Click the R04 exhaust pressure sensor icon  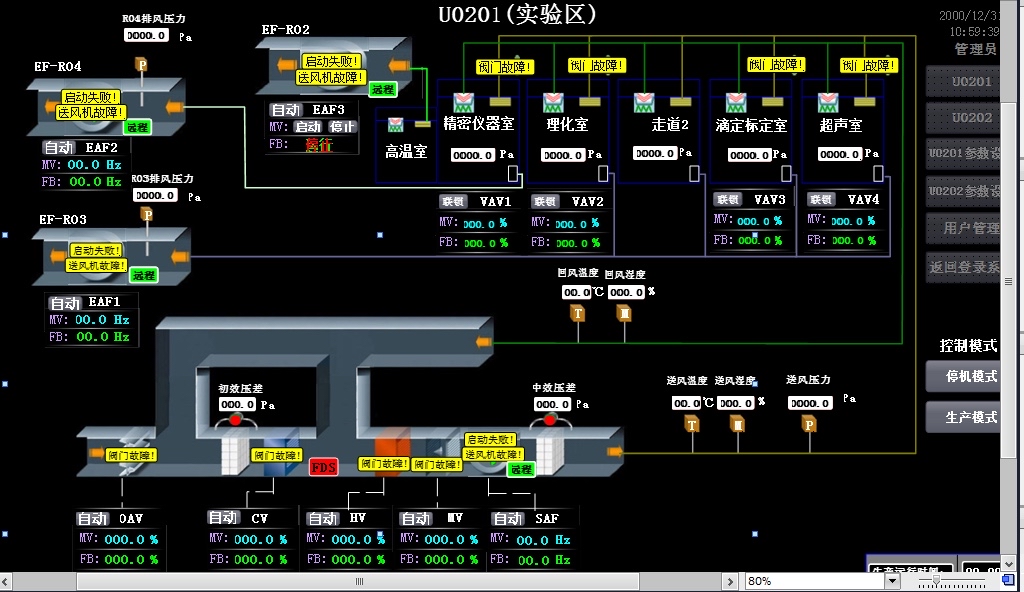pos(141,65)
